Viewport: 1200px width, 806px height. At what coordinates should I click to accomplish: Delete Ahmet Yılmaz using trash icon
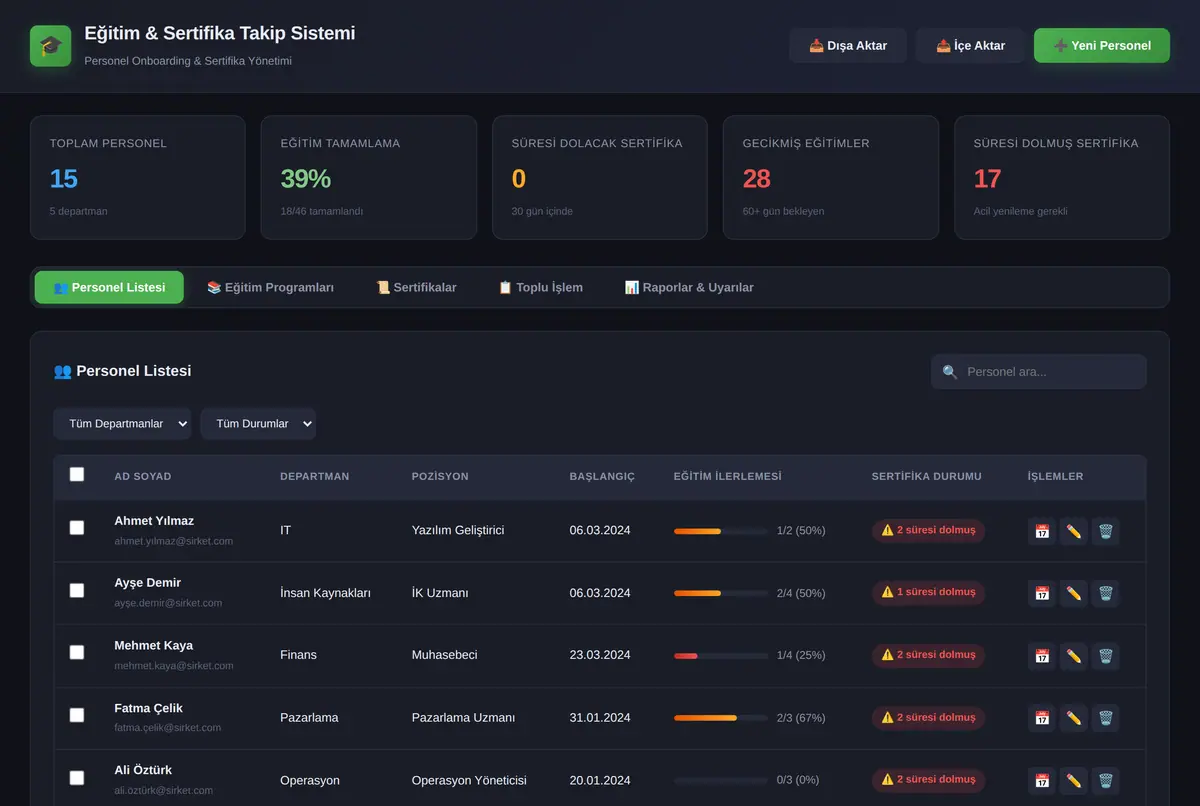point(1105,531)
